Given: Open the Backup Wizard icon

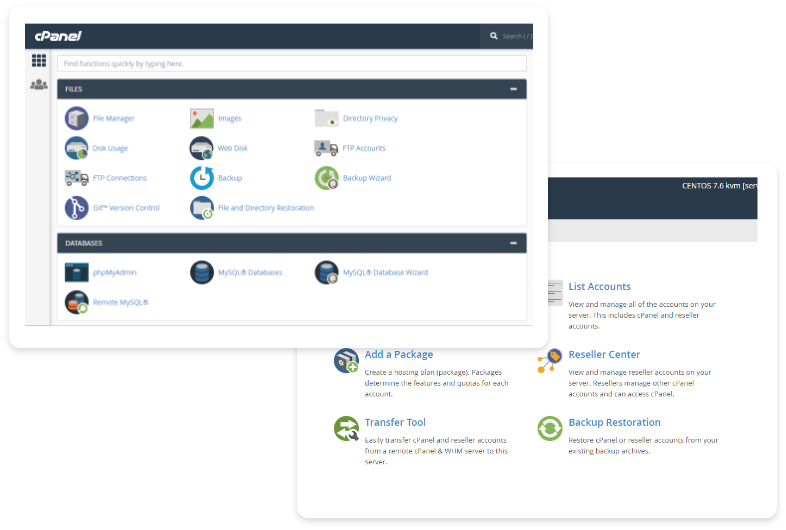Looking at the screenshot, I should tap(326, 178).
